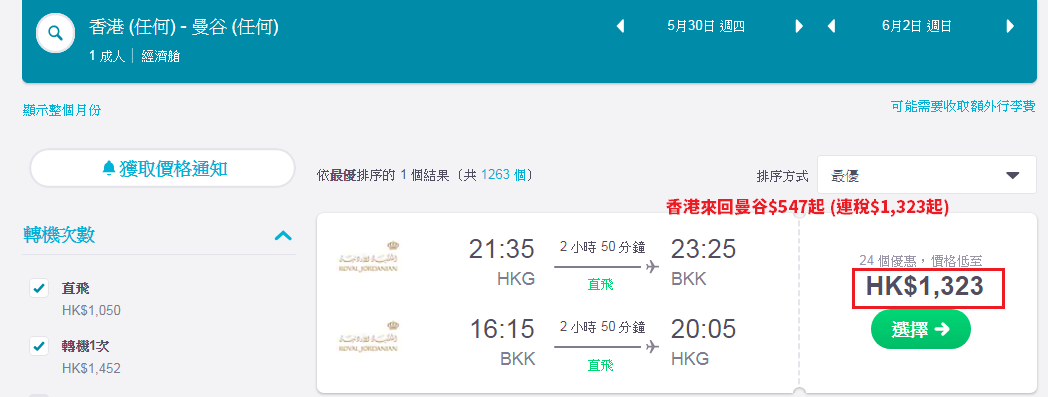
Task: Uncheck the 直飛 direct flight checkbox
Action: click(39, 288)
